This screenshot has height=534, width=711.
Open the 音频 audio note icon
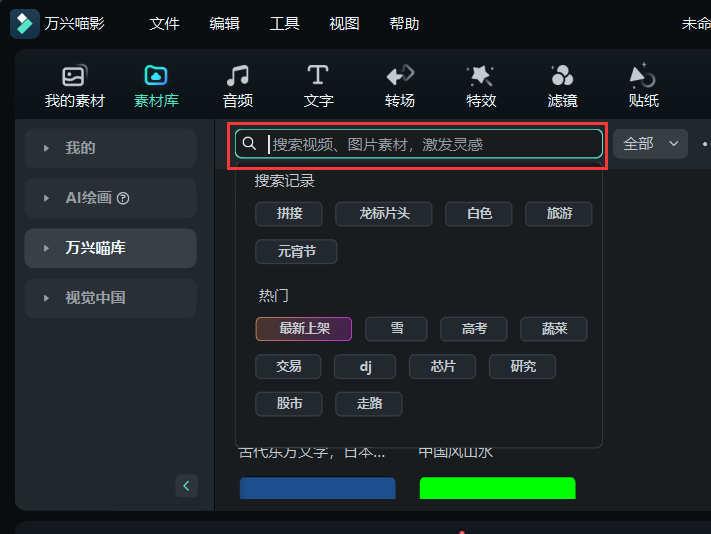(x=238, y=75)
